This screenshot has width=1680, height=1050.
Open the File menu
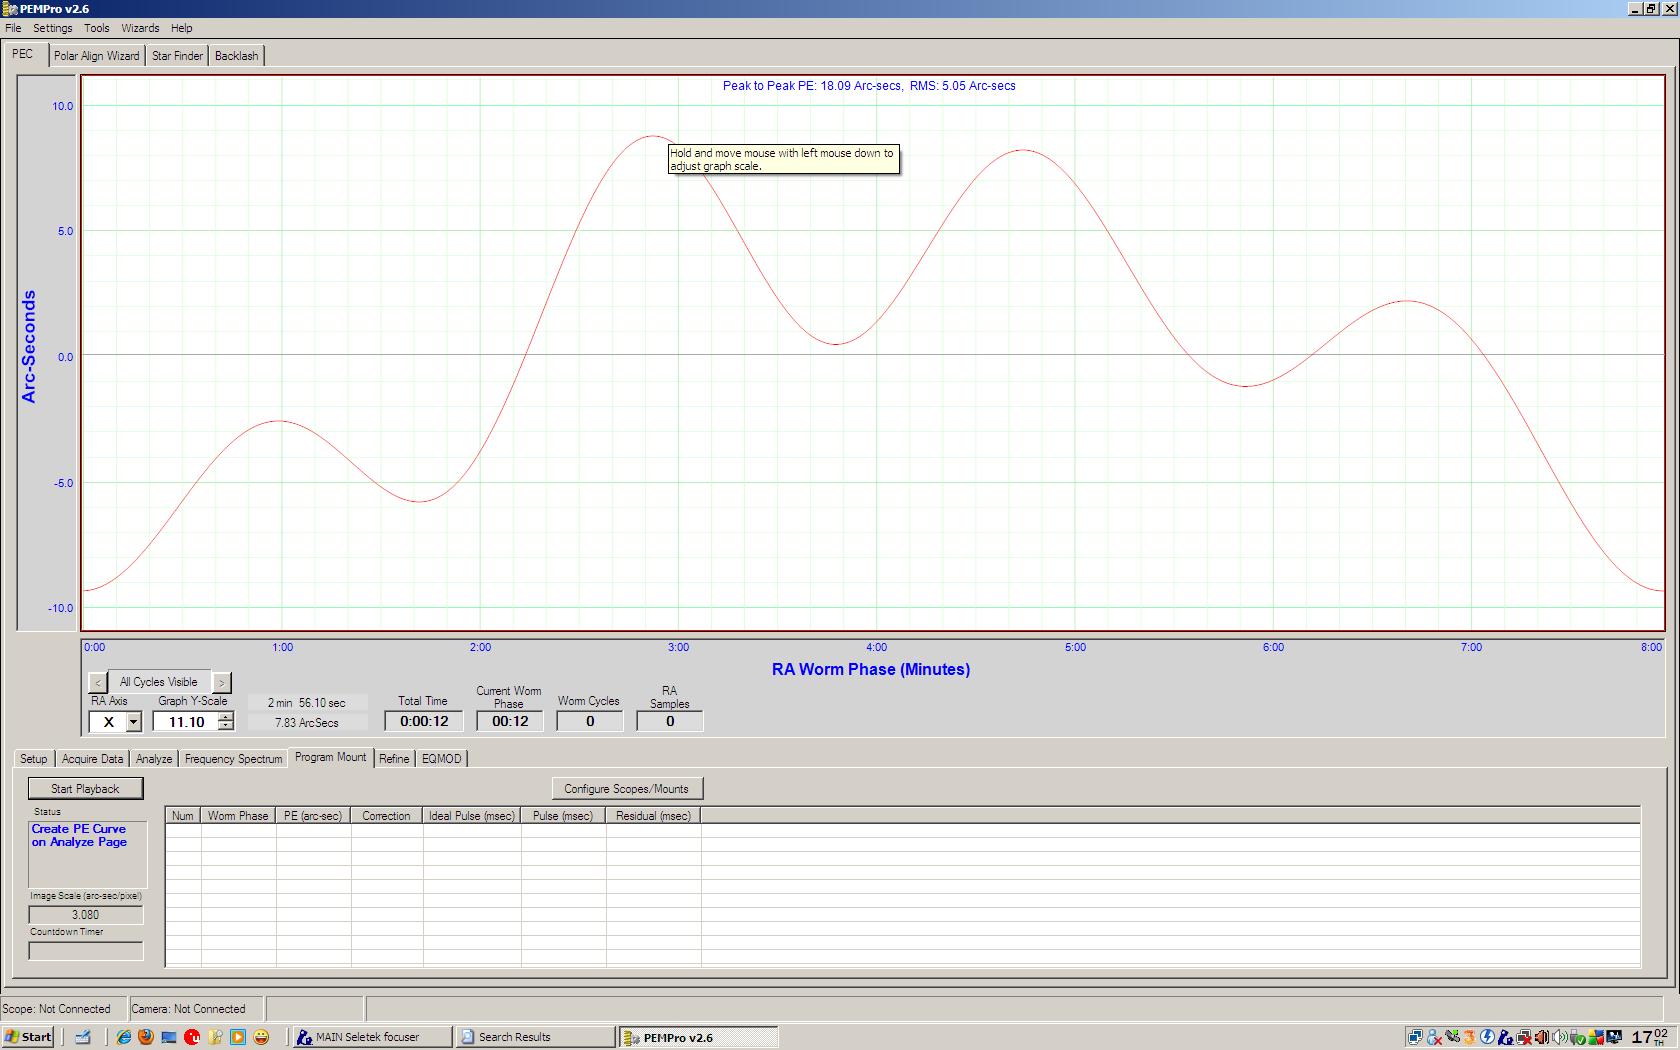click(x=13, y=28)
